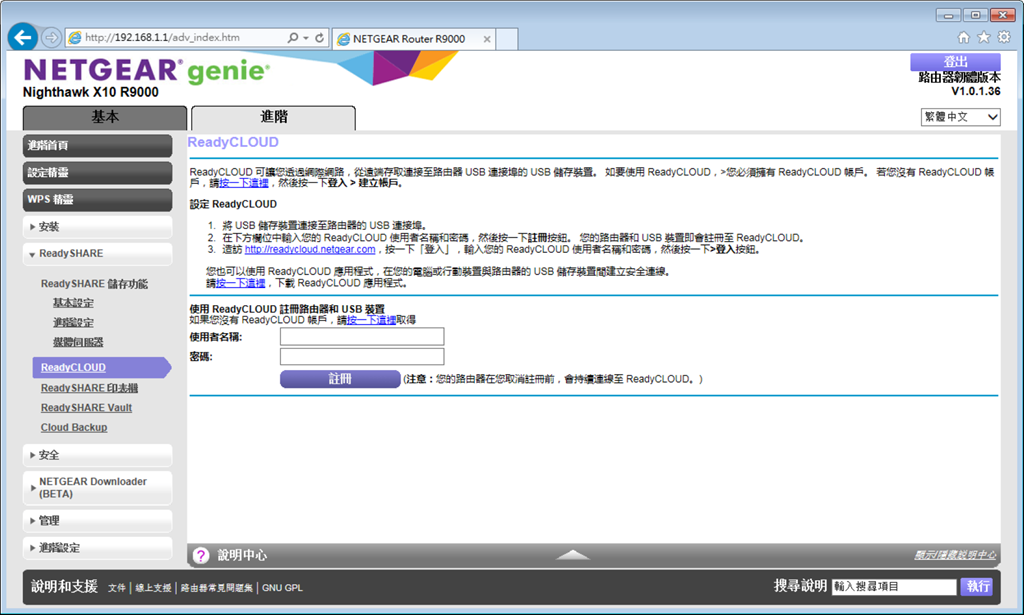The width and height of the screenshot is (1024, 615).
Task: Expand NETGEAR Downloader (BETA) section
Action: pyautogui.click(x=97, y=488)
